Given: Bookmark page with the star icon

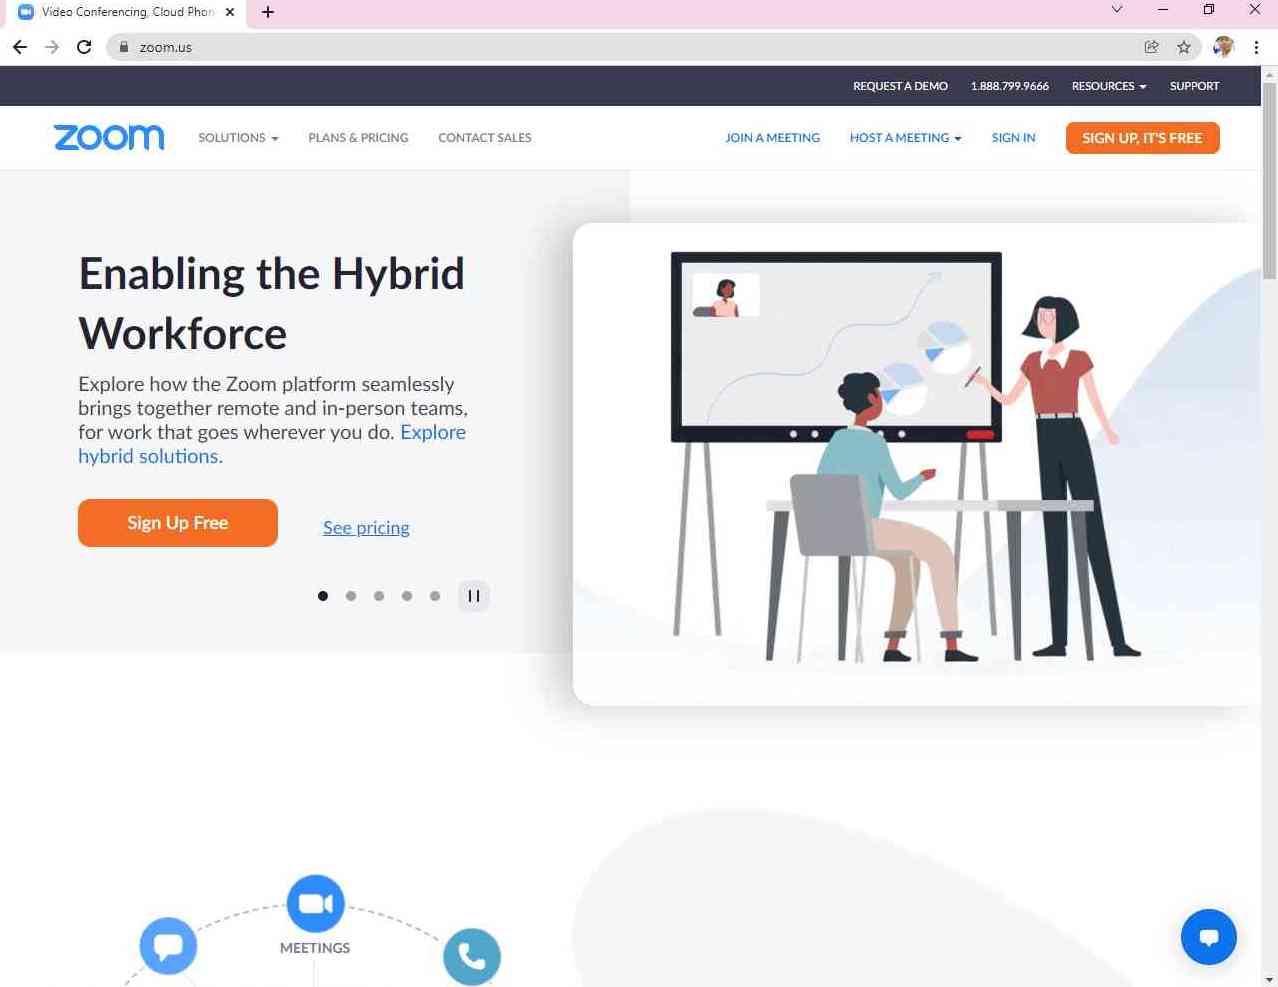Looking at the screenshot, I should point(1184,47).
